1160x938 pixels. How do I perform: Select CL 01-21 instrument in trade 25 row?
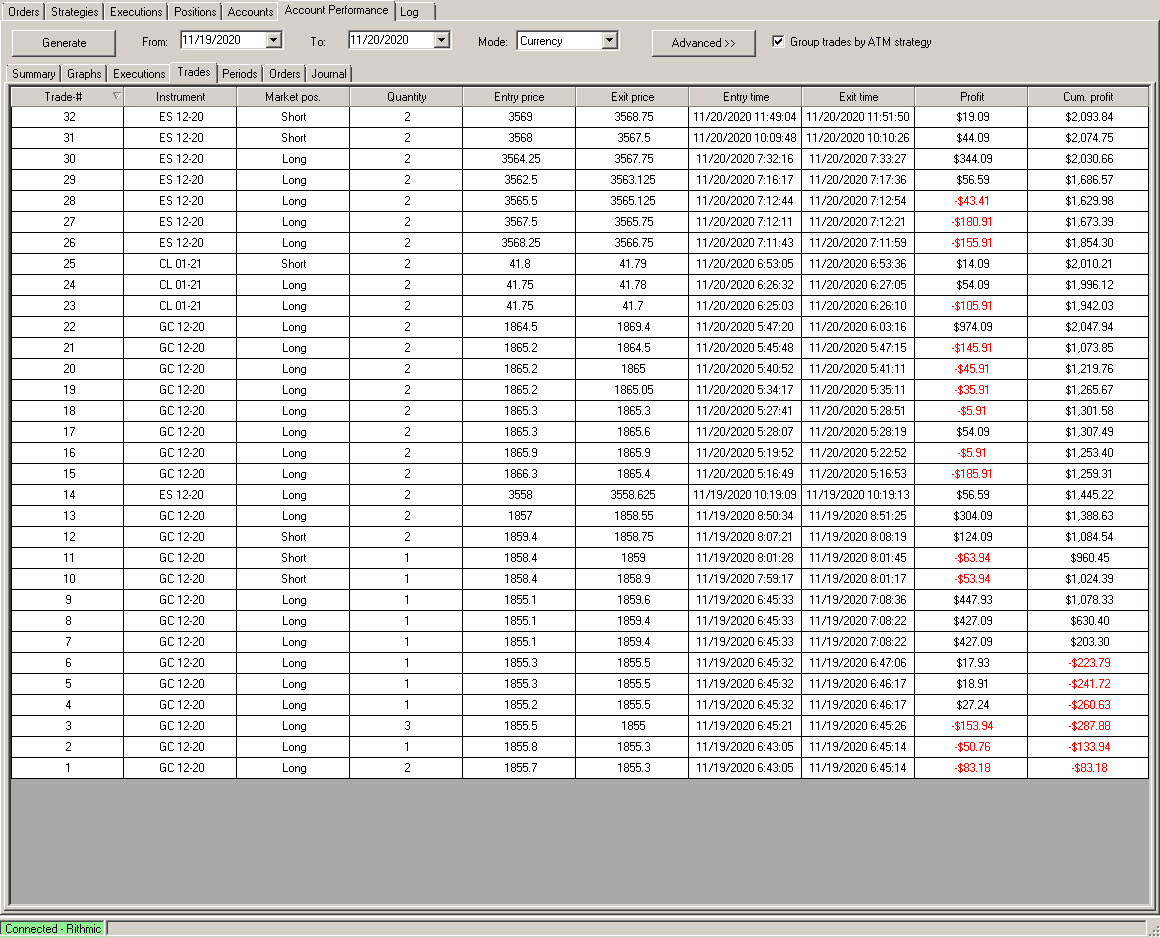[181, 264]
